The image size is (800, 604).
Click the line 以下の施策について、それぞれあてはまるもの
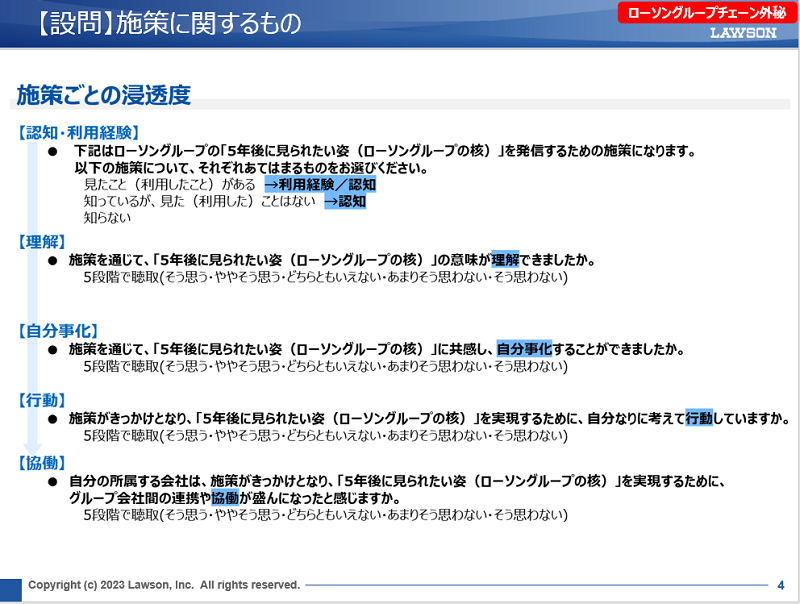click(x=251, y=168)
